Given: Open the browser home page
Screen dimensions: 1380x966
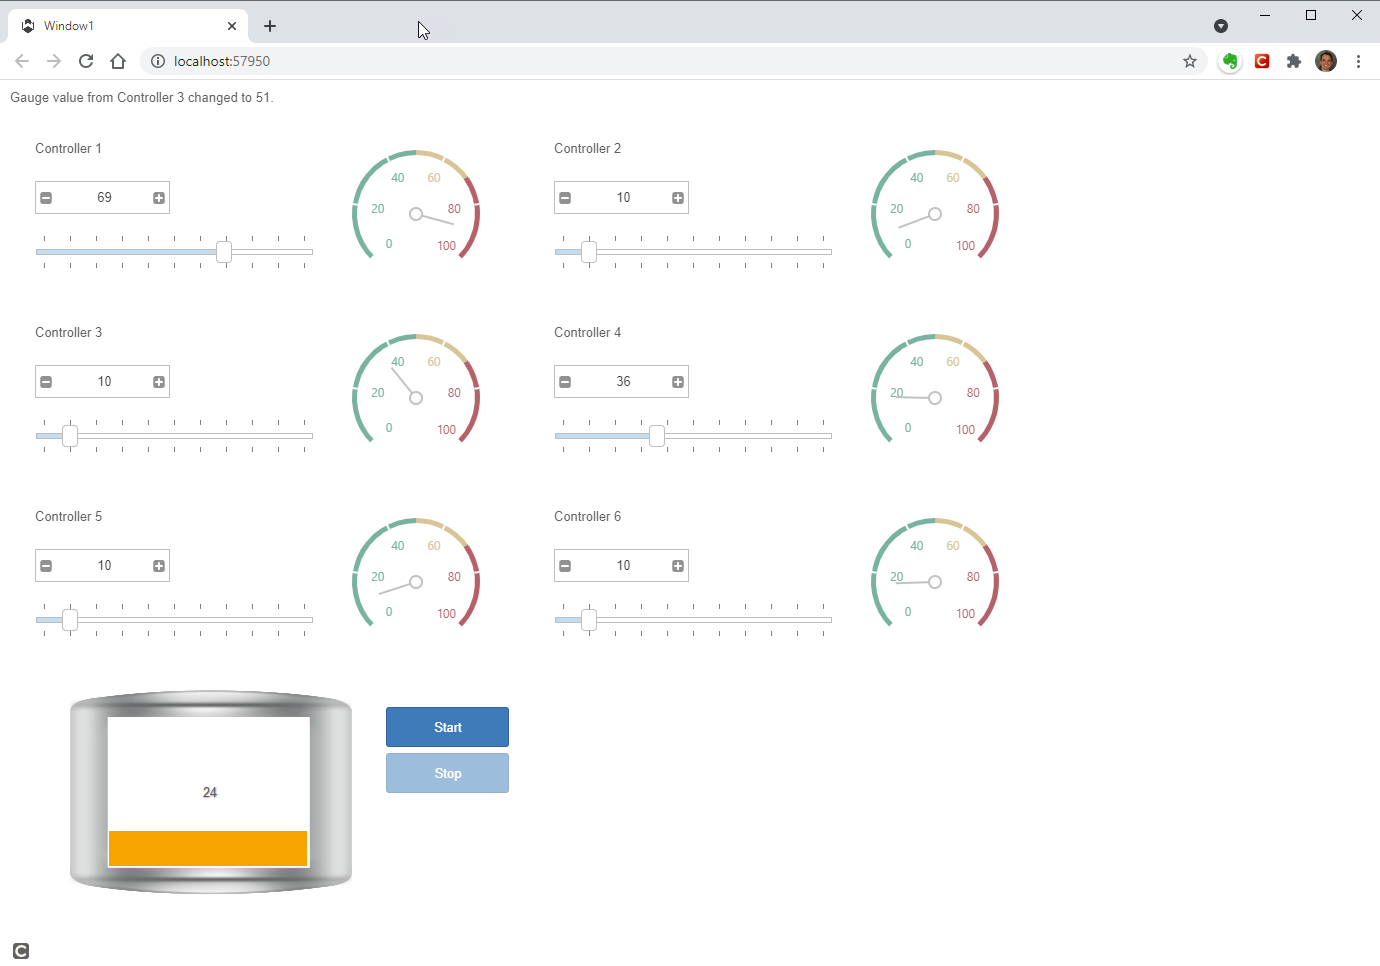Looking at the screenshot, I should (x=118, y=61).
